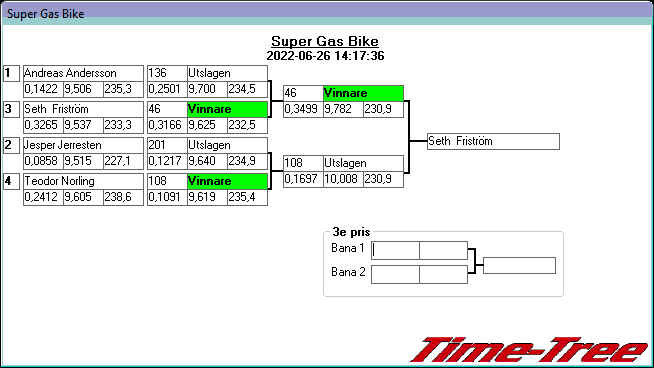Click the Bana 1 second input box
Viewport: 654px width, 368px height.
[x=443, y=250]
